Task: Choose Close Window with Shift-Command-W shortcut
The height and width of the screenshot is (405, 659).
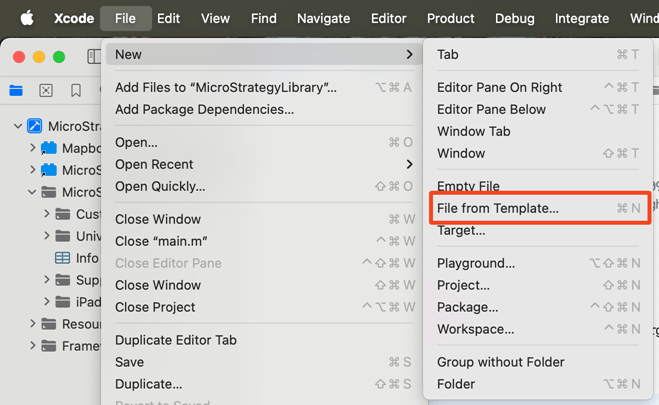Action: click(264, 285)
